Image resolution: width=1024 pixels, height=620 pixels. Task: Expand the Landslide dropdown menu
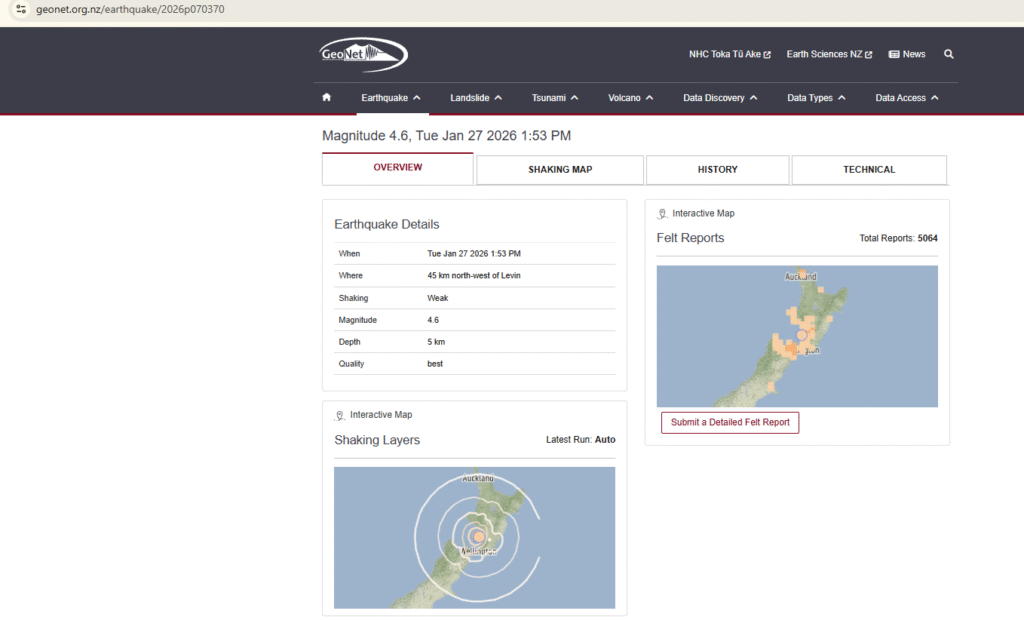[x=476, y=98]
